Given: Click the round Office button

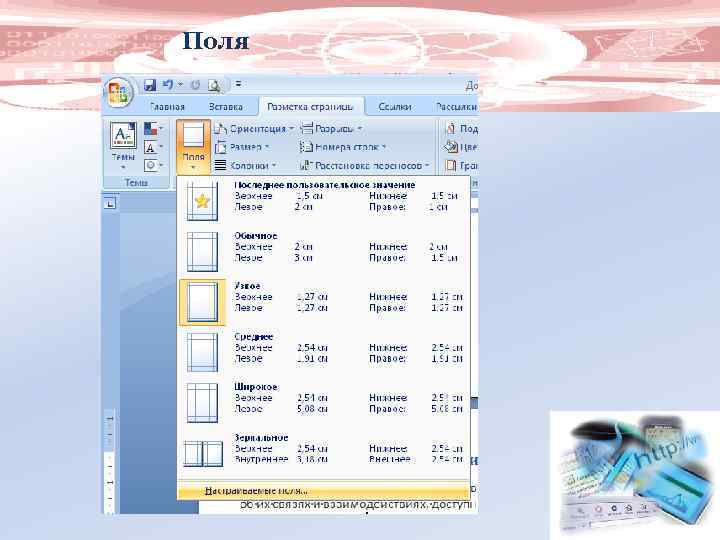Looking at the screenshot, I should pos(119,91).
